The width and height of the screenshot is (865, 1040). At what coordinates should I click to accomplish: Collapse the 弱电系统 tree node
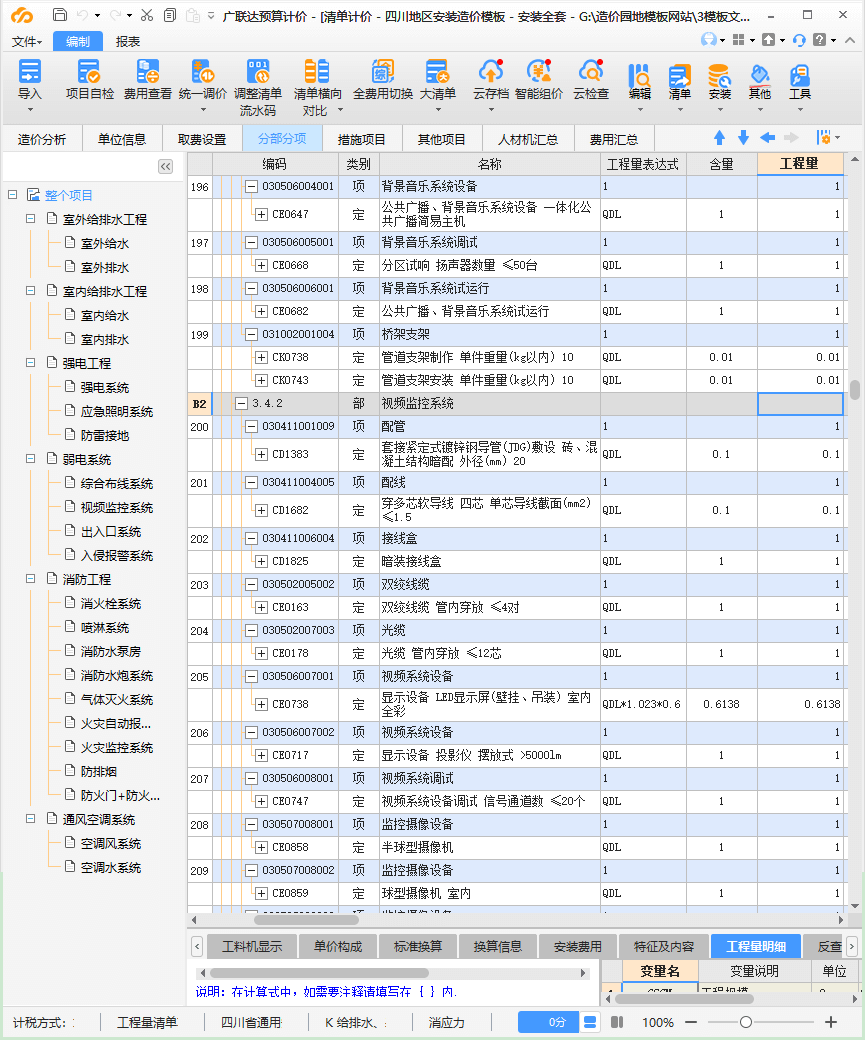pyautogui.click(x=31, y=460)
